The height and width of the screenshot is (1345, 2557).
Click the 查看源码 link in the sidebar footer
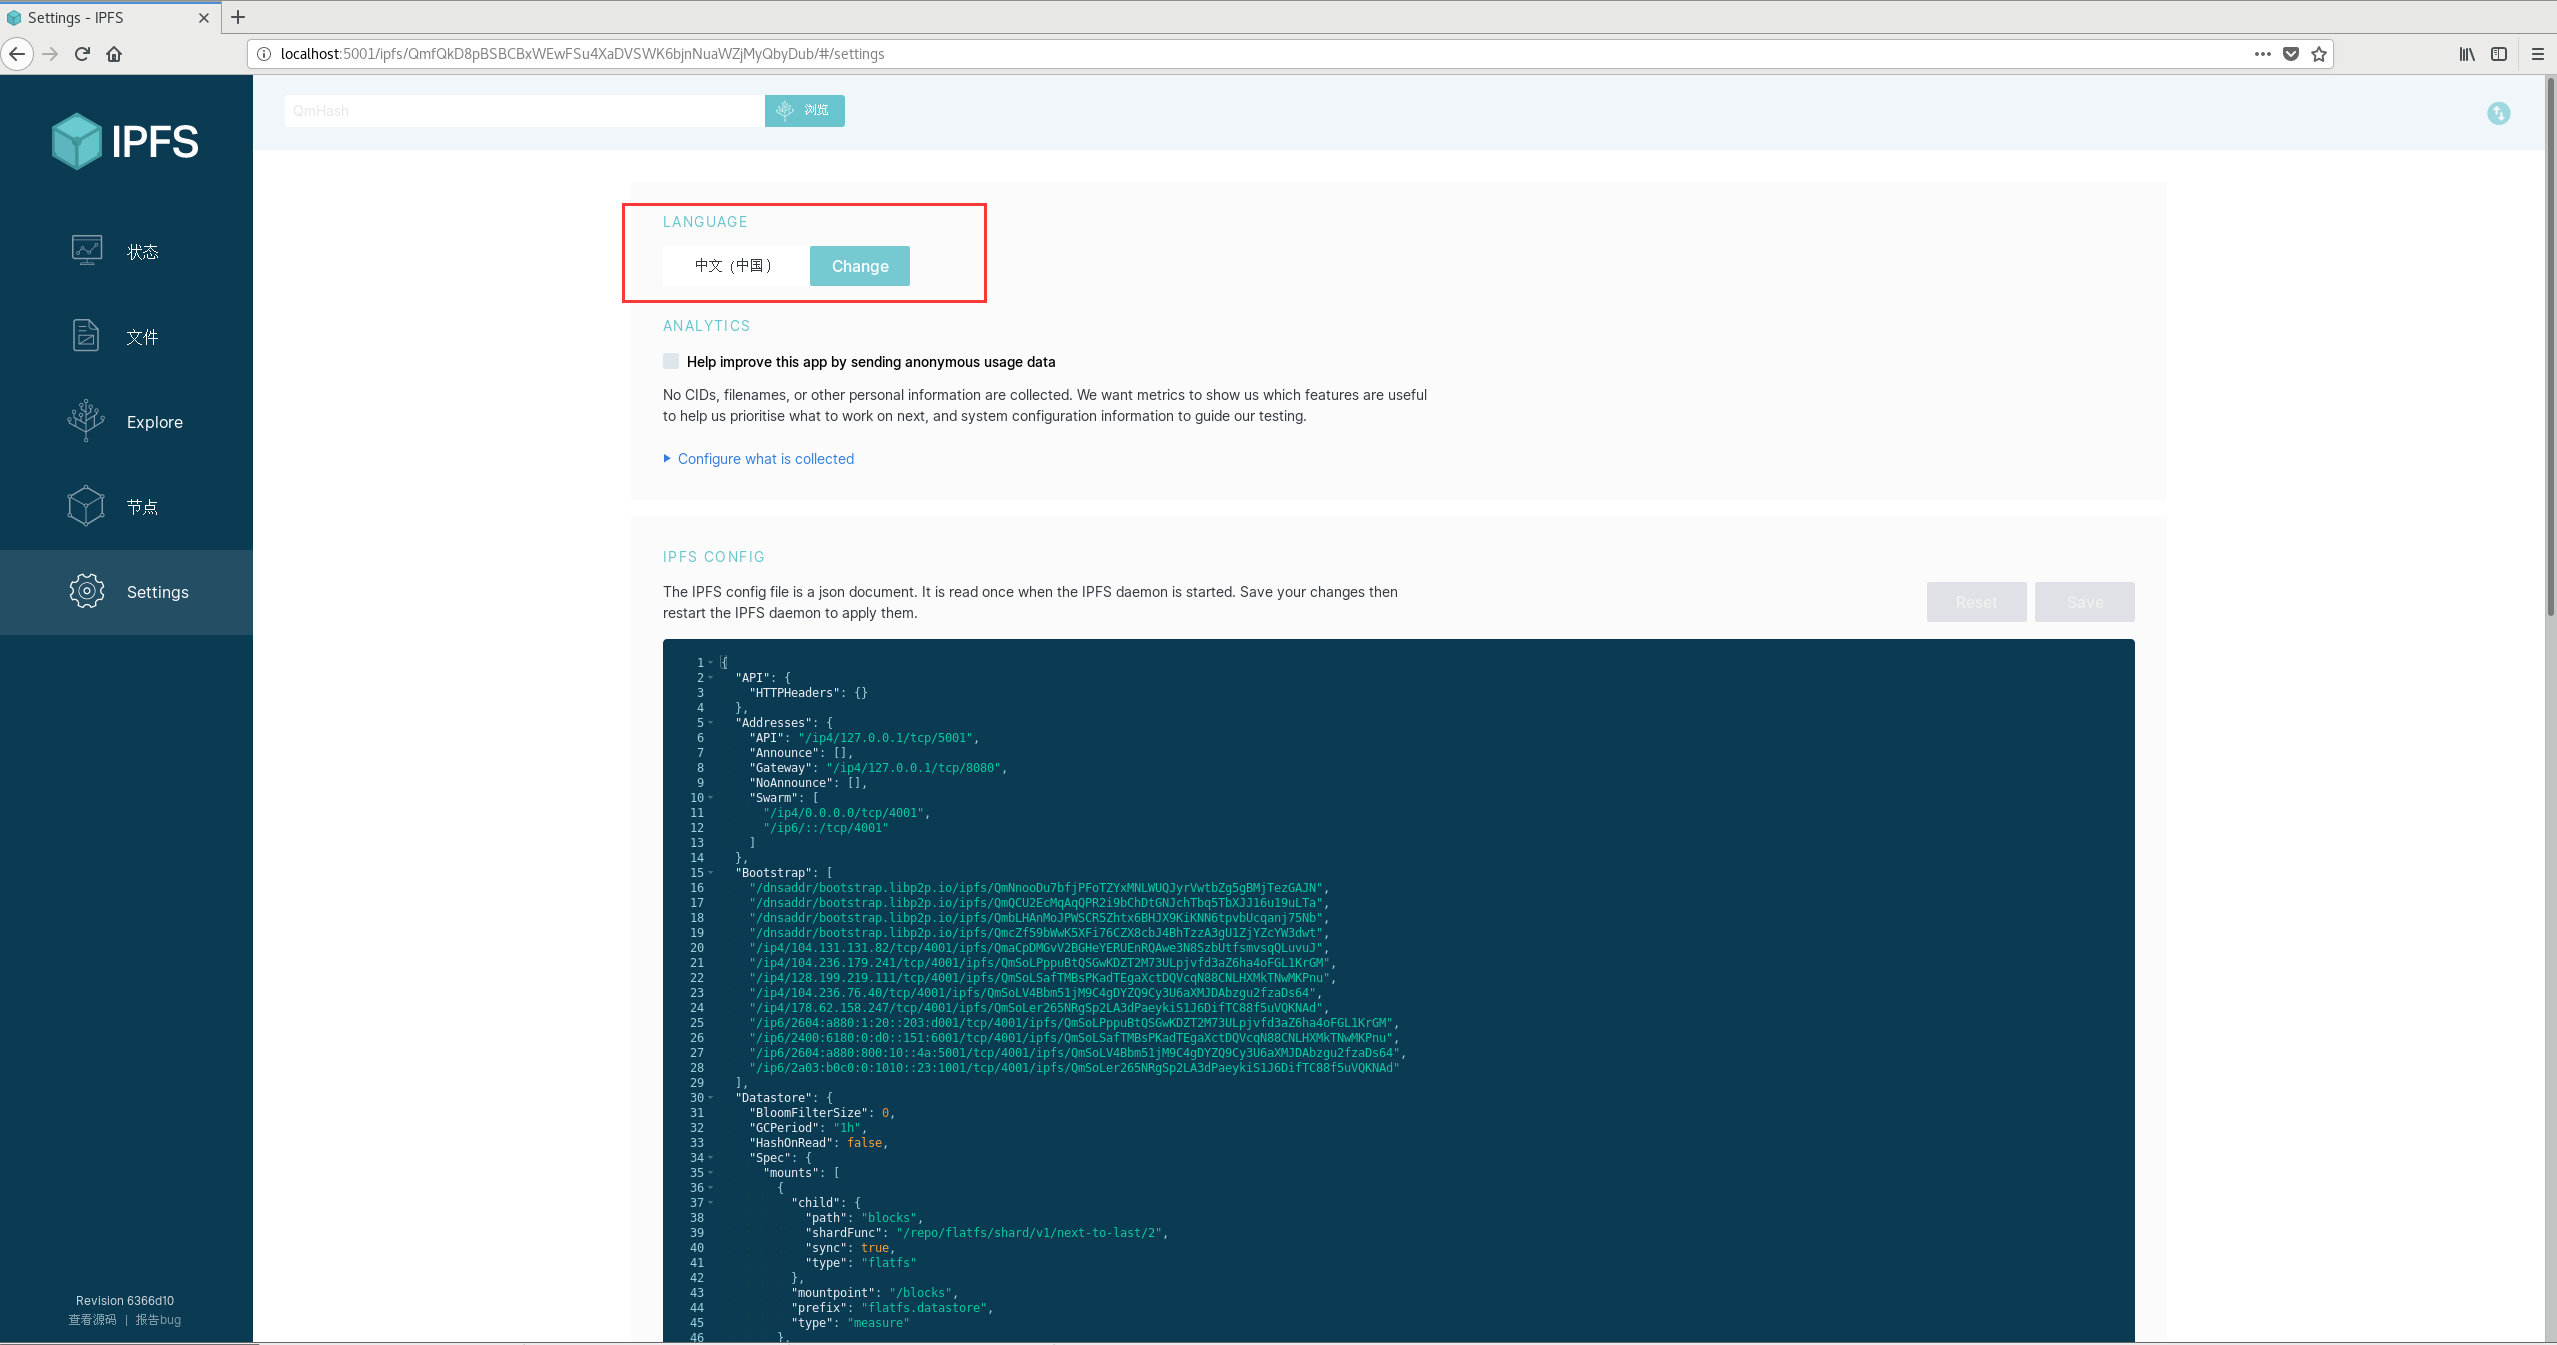[92, 1320]
